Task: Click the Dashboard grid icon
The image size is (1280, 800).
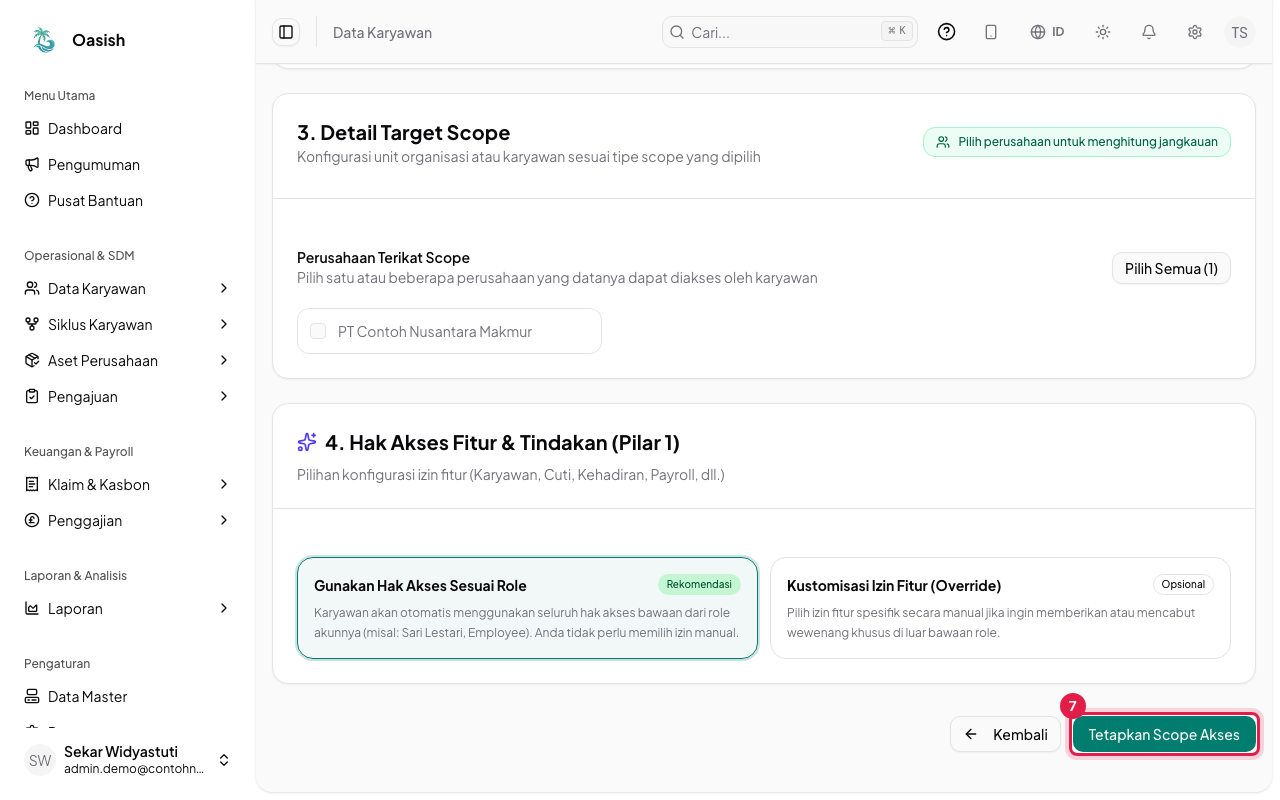Action: 32,129
